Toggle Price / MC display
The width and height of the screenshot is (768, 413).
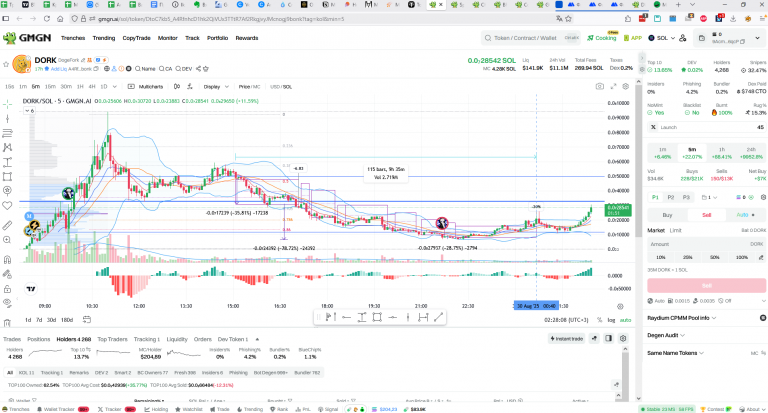(249, 87)
